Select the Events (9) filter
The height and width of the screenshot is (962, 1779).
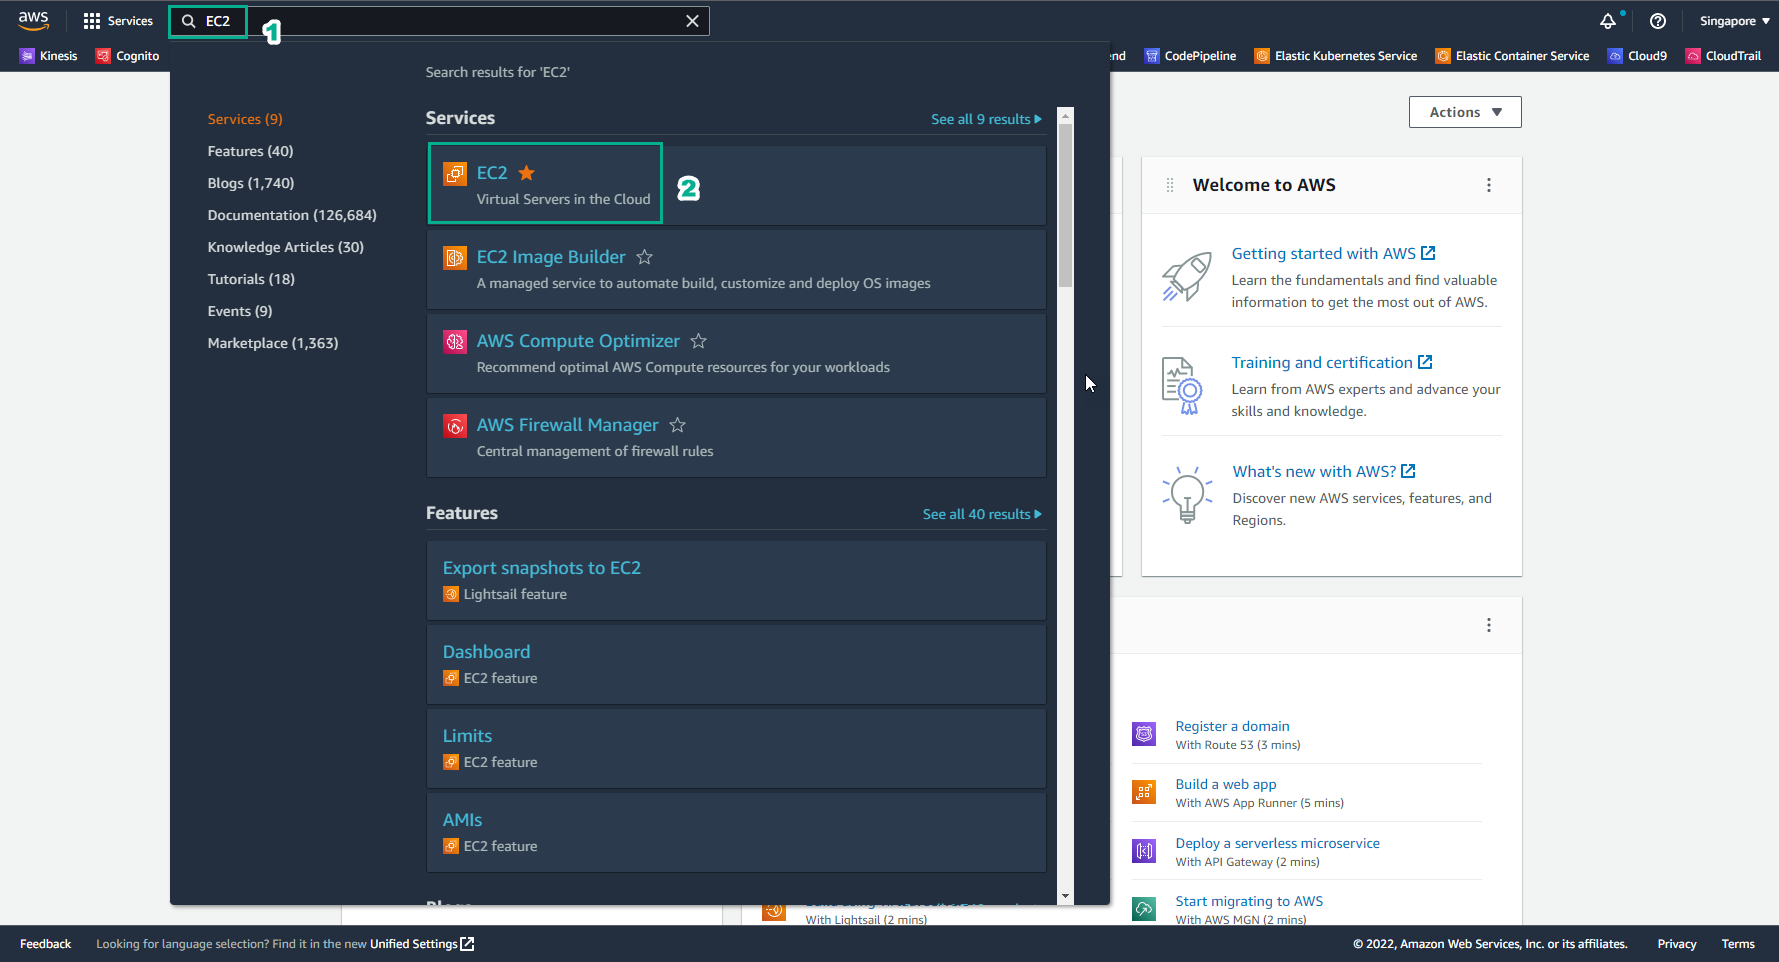pos(240,311)
